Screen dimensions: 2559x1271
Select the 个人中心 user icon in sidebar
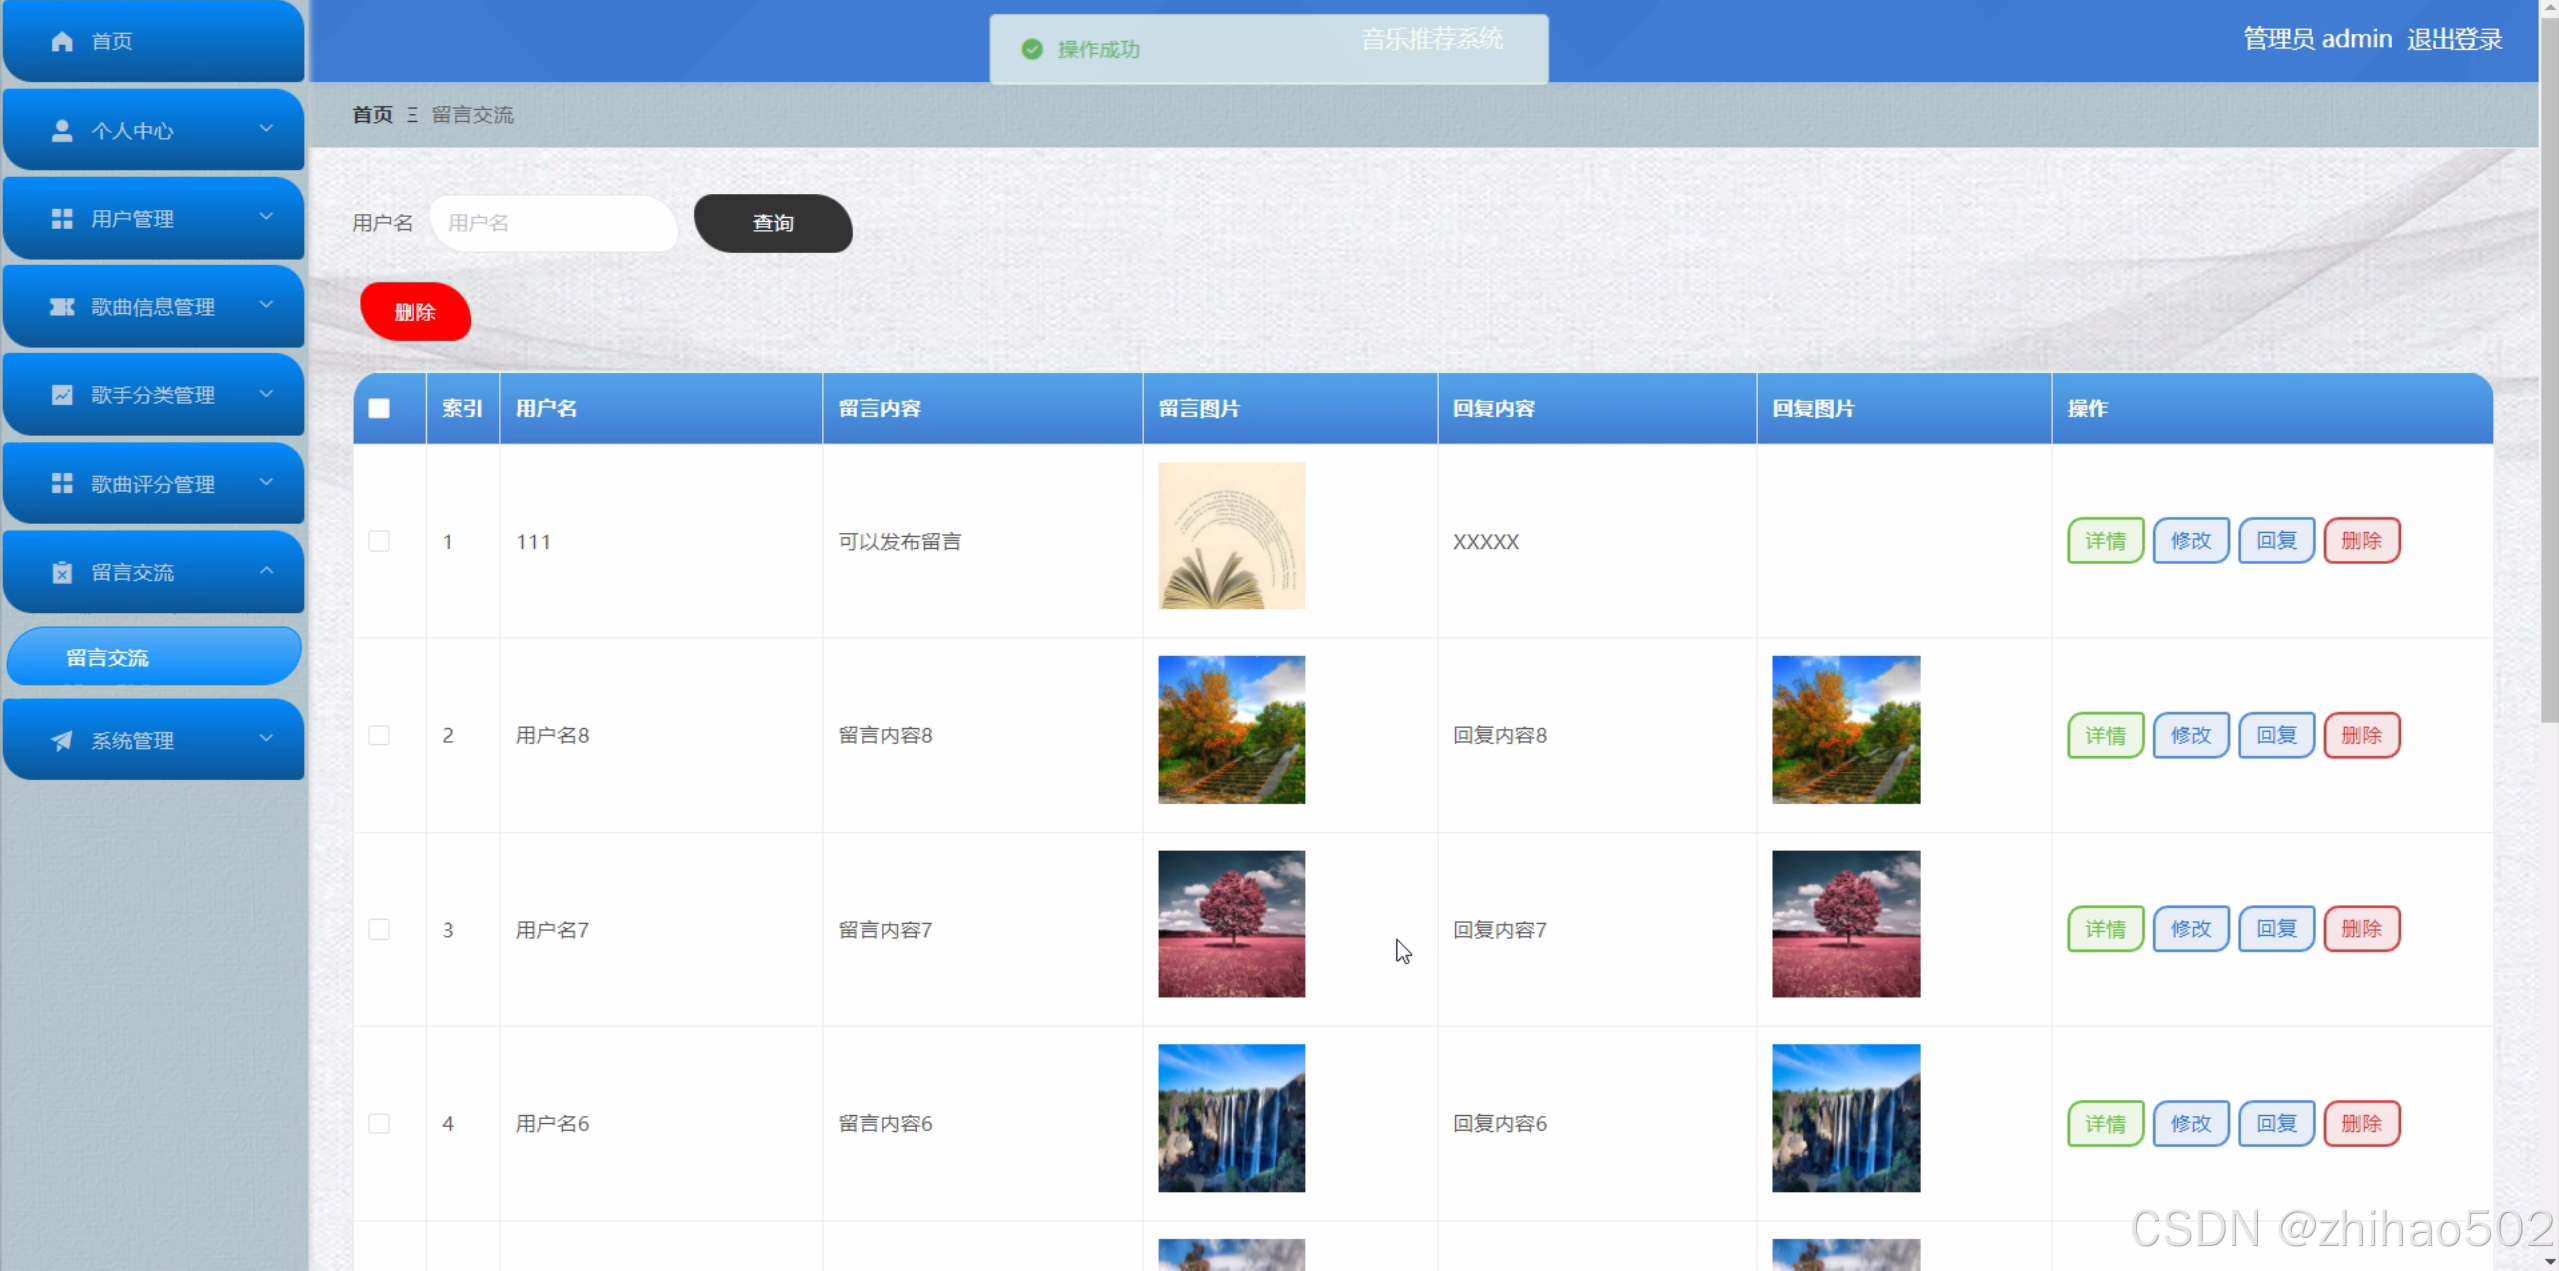click(62, 130)
